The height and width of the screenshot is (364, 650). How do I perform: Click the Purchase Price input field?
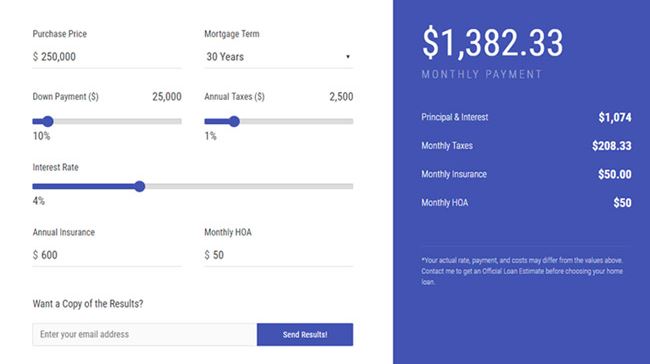pos(107,57)
